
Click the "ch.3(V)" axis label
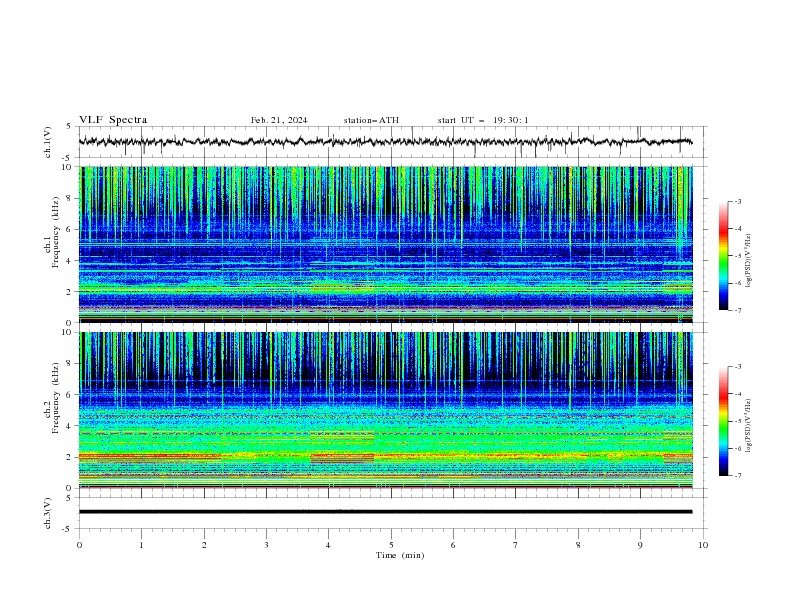point(48,513)
